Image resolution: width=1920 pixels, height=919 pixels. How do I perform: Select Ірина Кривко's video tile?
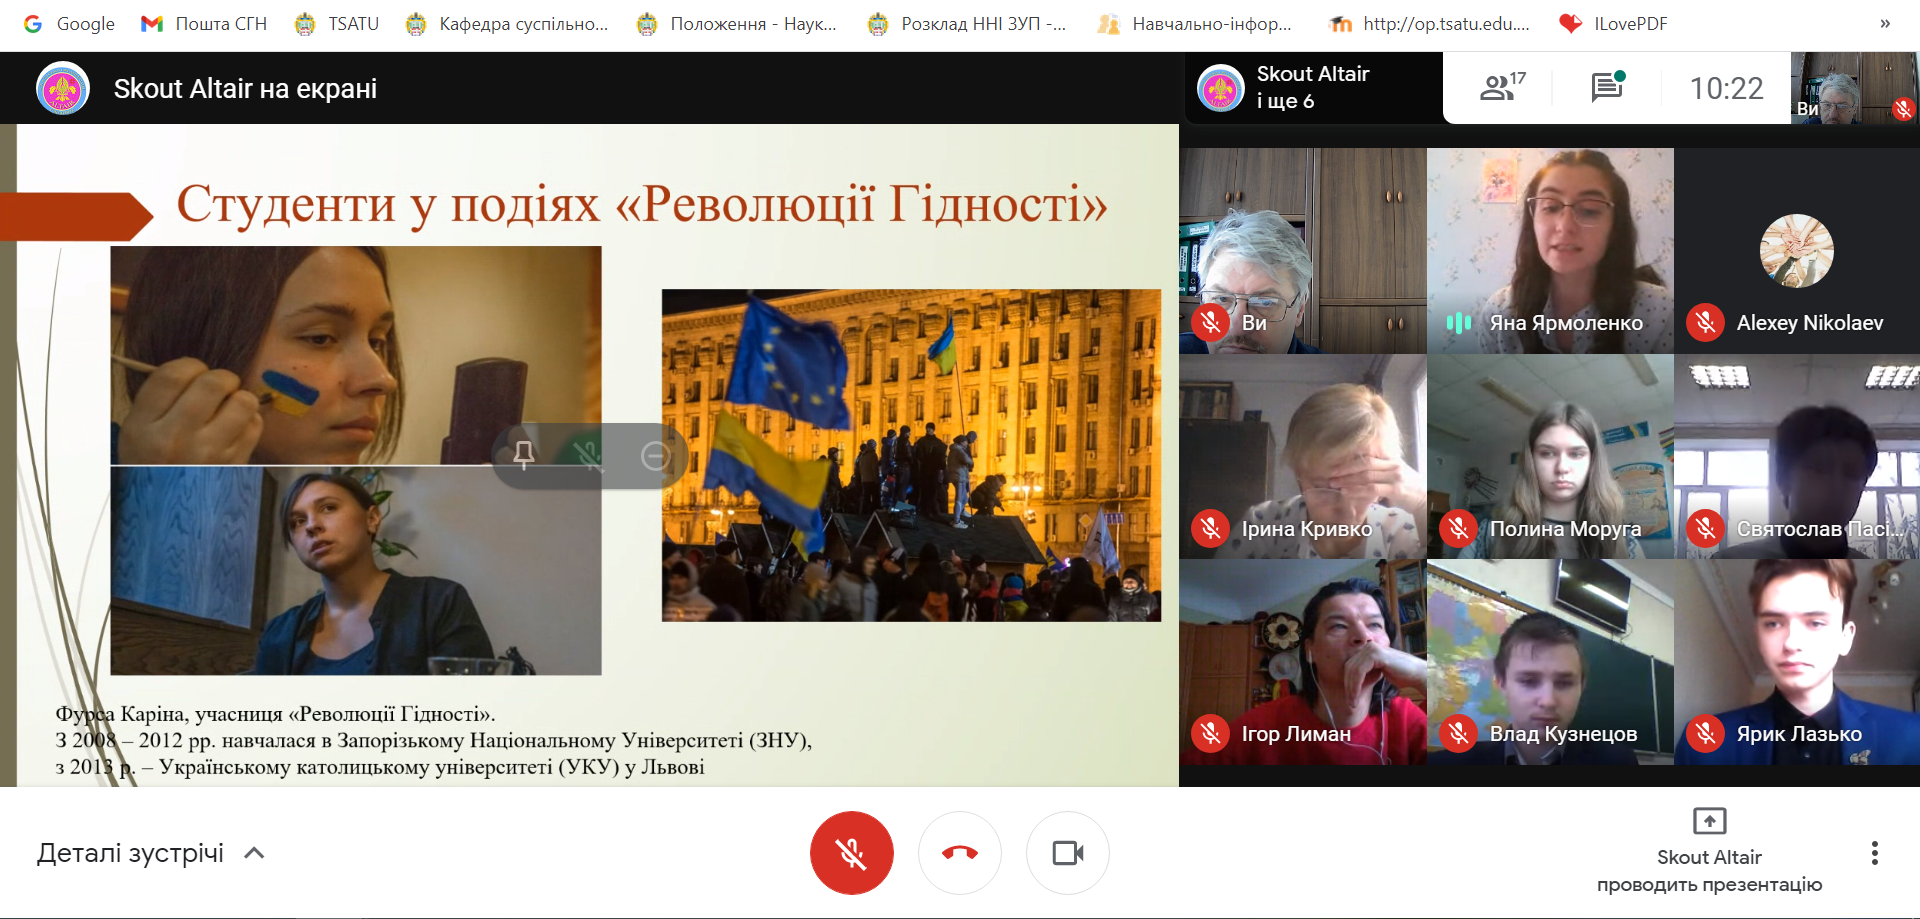pyautogui.click(x=1303, y=457)
